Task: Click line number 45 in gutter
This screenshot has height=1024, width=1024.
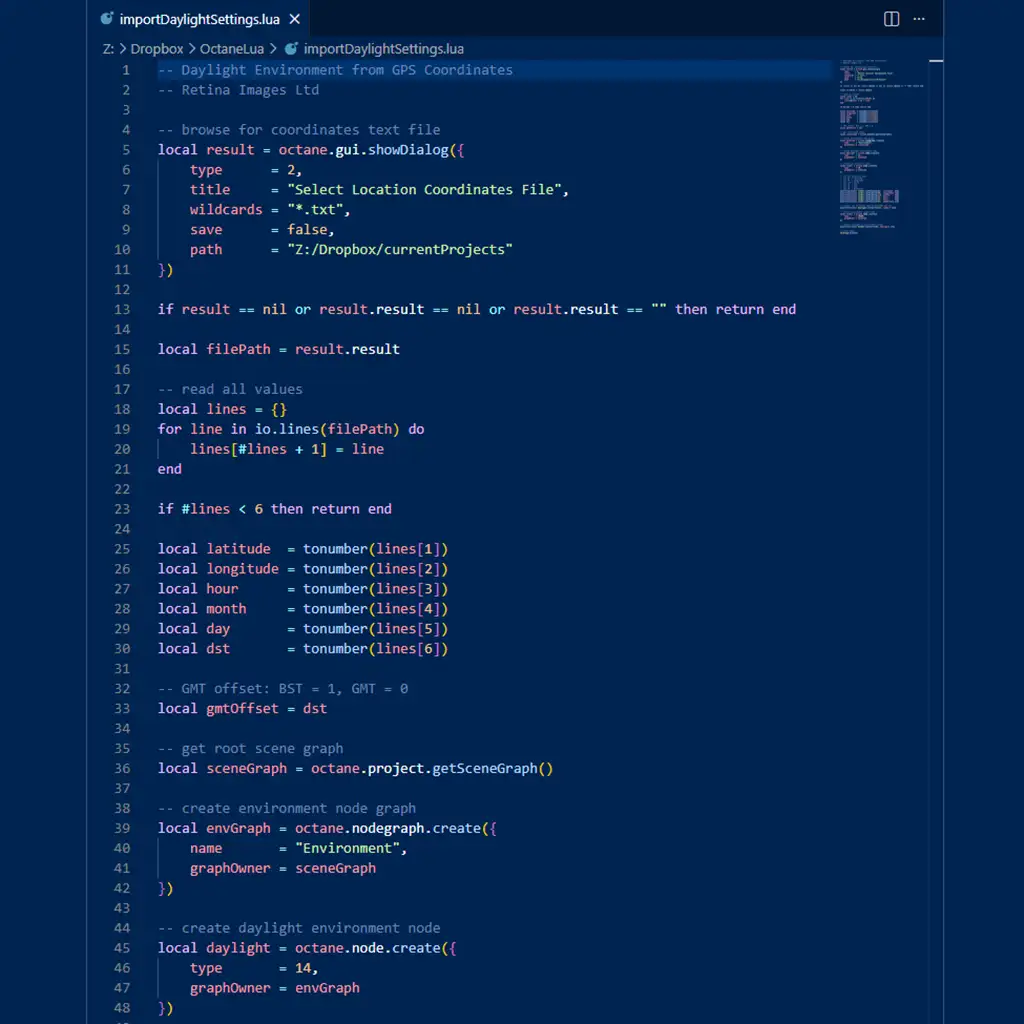Action: point(122,948)
